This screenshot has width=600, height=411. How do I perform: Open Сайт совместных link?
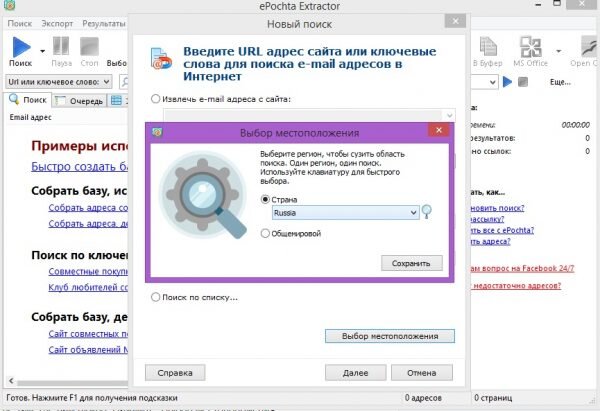coord(88,334)
